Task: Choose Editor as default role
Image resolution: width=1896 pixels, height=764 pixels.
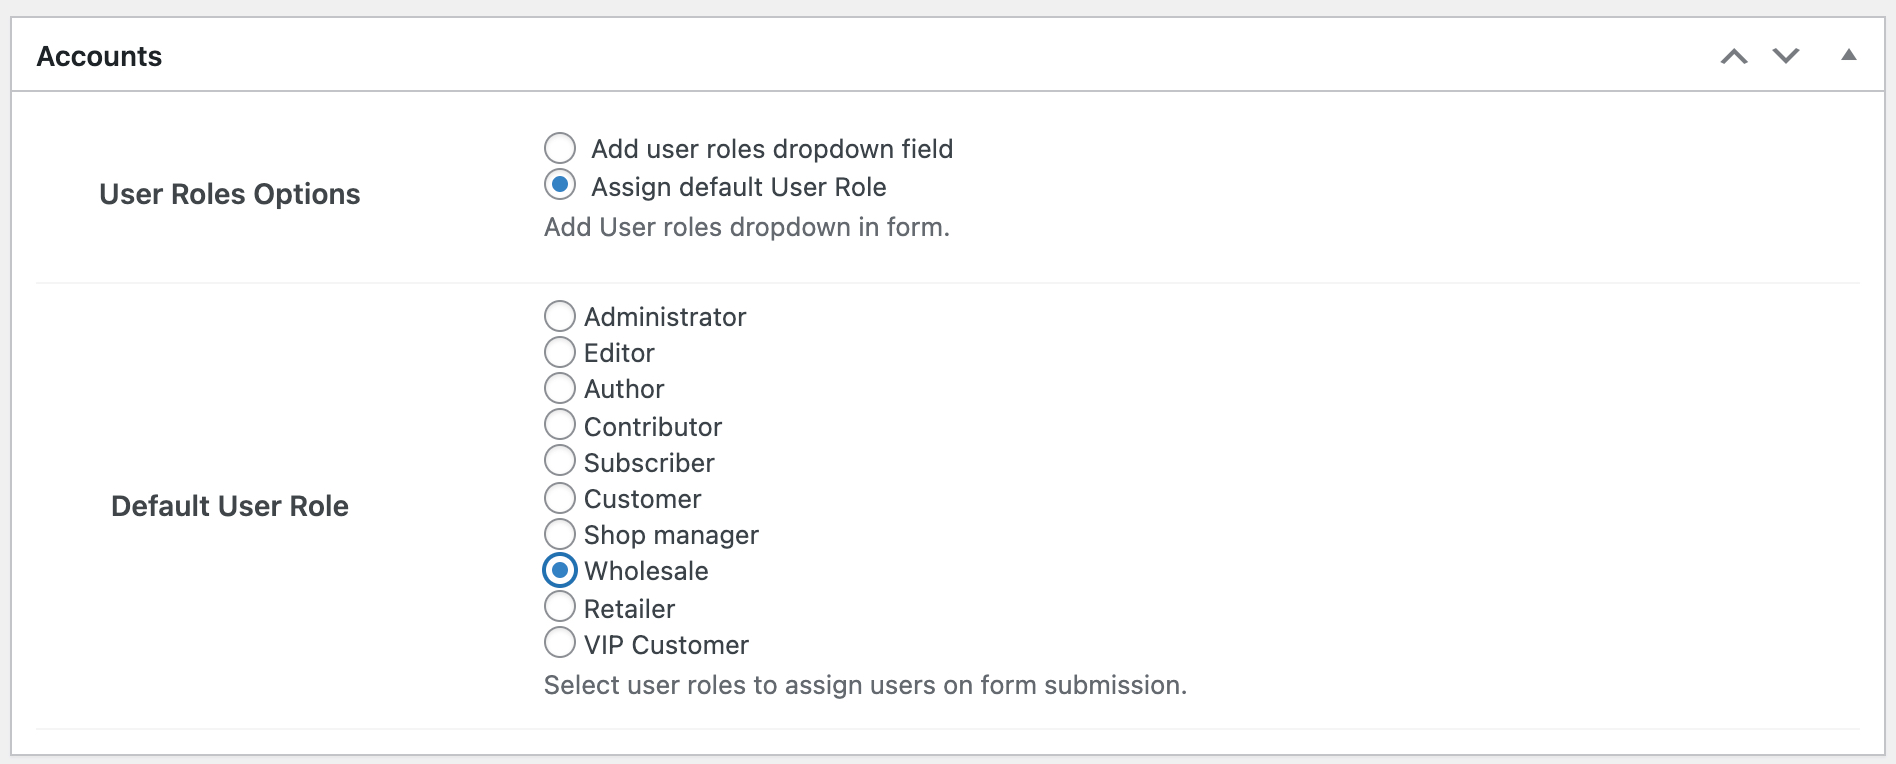Action: (560, 352)
